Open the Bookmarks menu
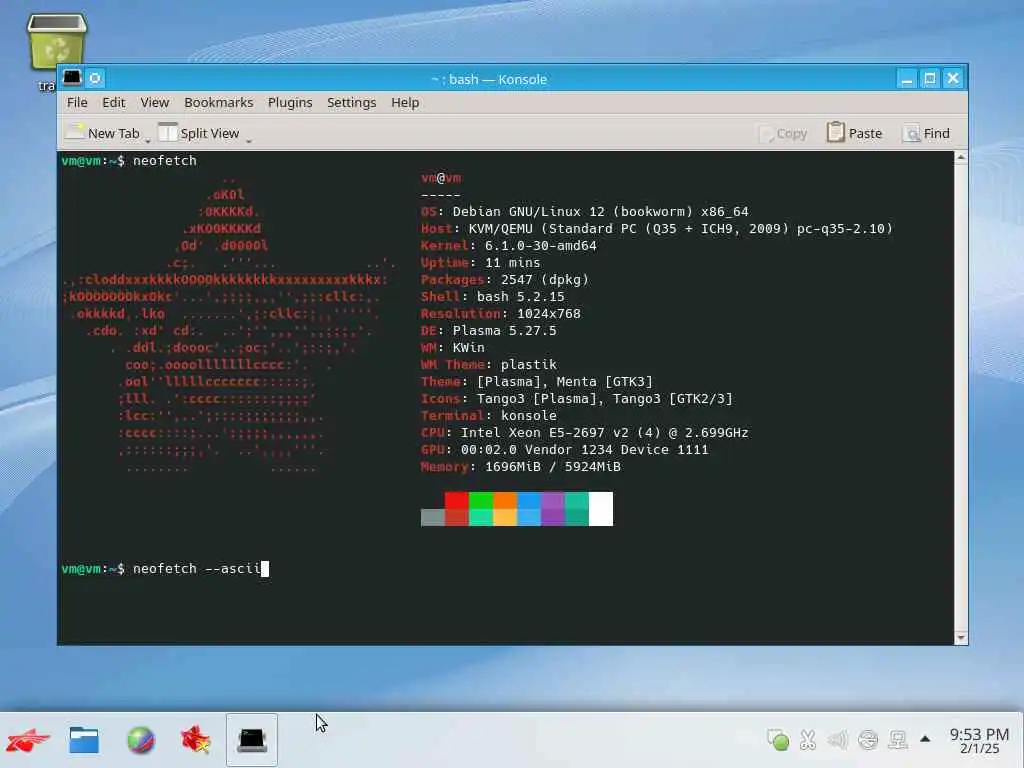Screen dimensions: 1024x768 pyautogui.click(x=218, y=103)
